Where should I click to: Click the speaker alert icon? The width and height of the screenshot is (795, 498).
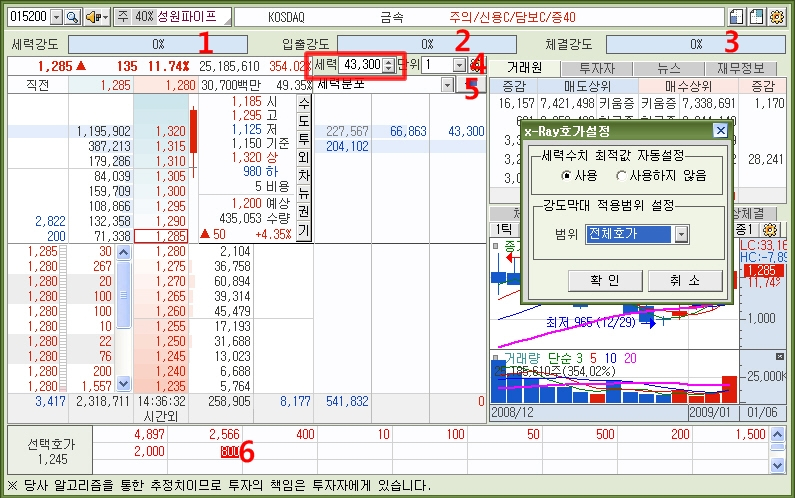point(93,17)
